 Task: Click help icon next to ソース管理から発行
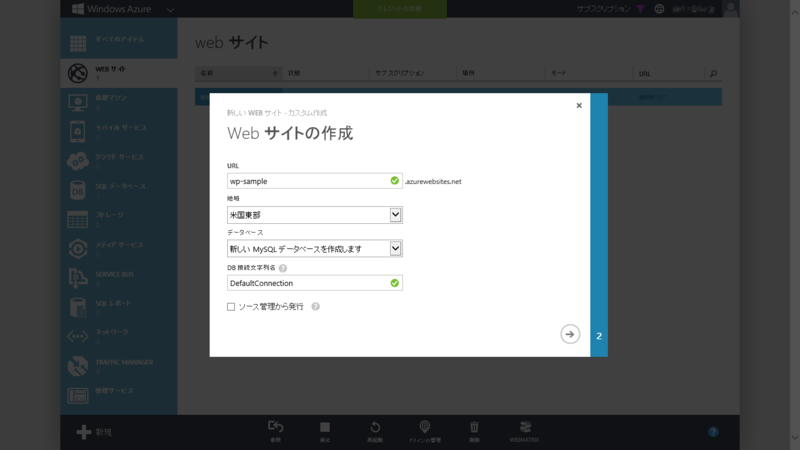[x=316, y=307]
